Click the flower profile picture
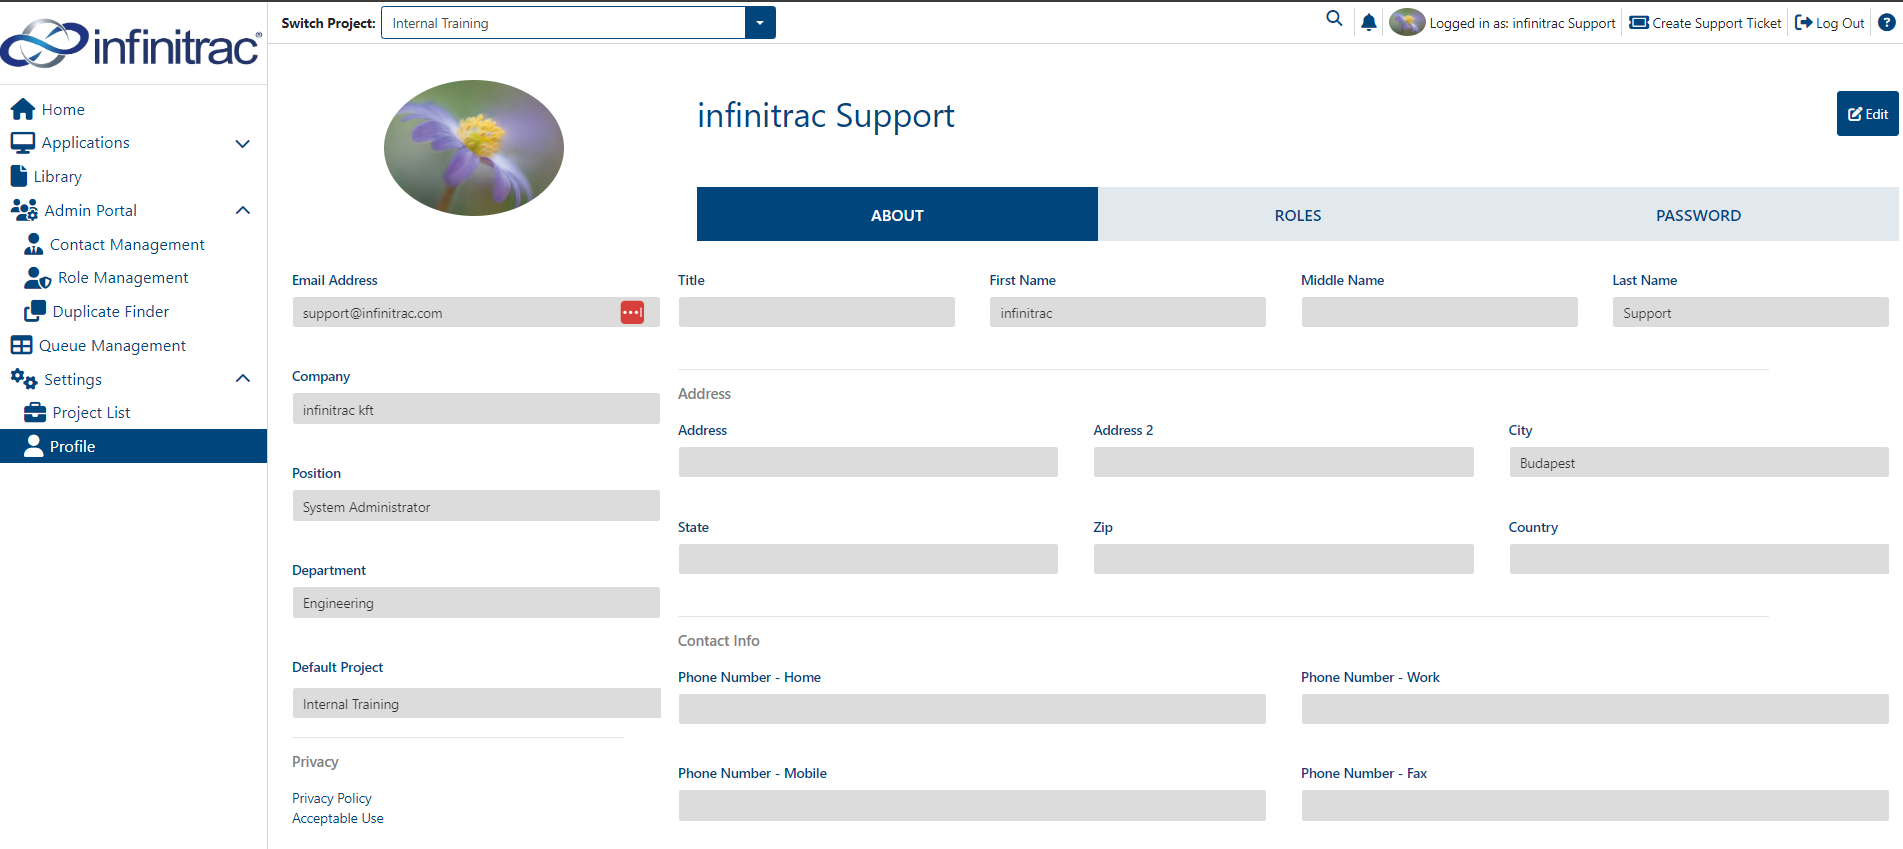 coord(474,148)
